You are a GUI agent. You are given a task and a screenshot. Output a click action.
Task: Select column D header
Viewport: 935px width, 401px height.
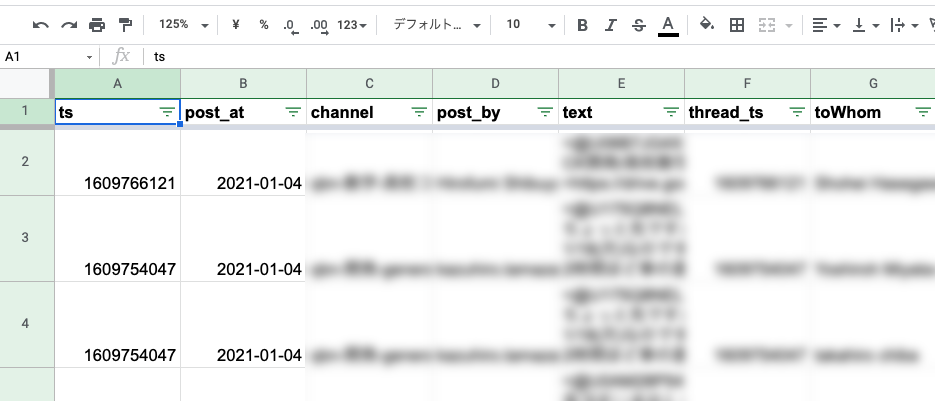496,84
